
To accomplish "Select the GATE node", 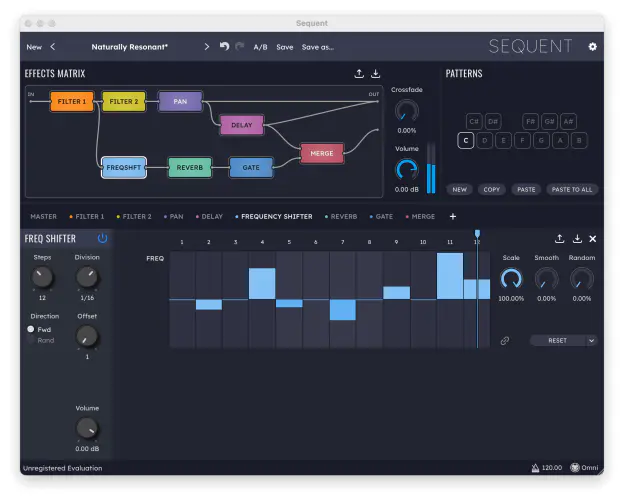I will pyautogui.click(x=251, y=168).
